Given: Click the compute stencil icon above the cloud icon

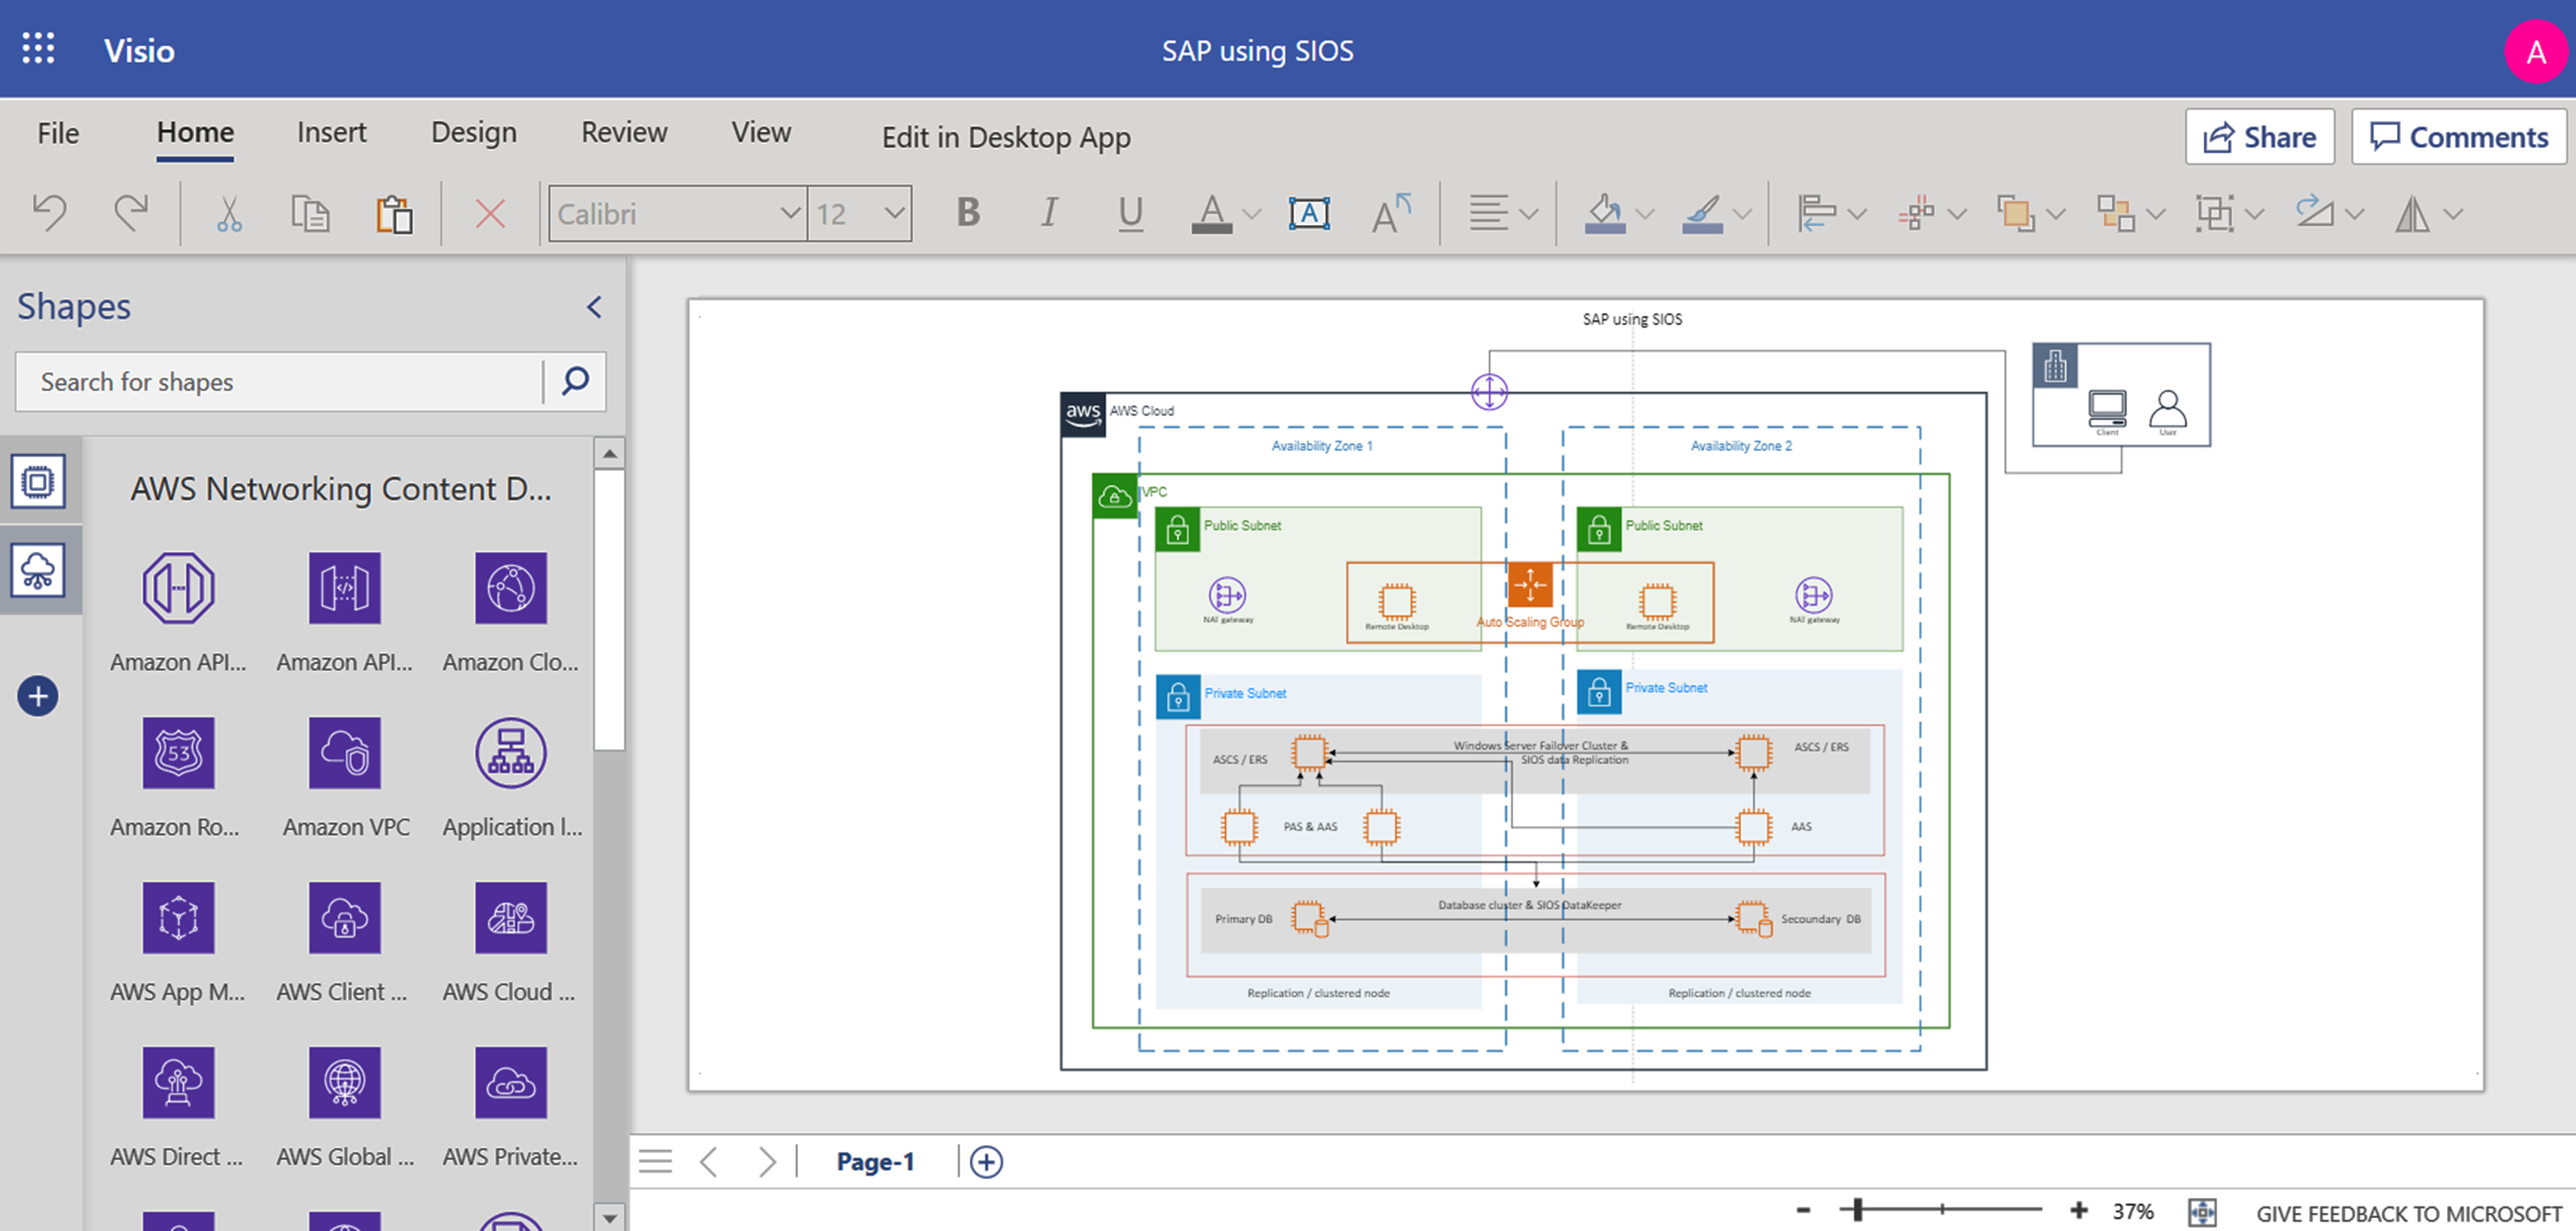Looking at the screenshot, I should (x=39, y=481).
